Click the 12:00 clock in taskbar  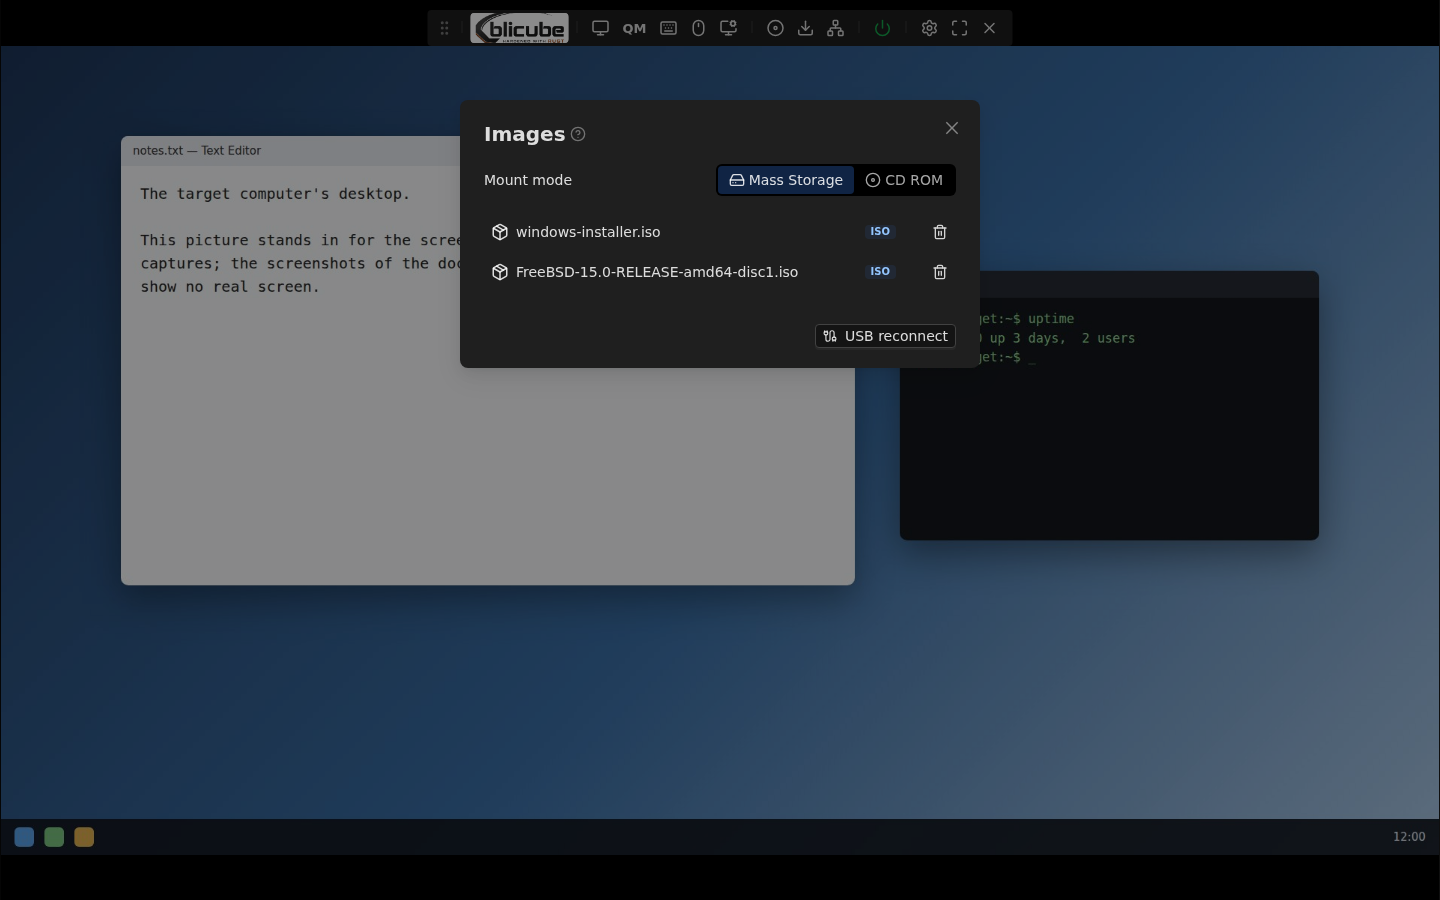pyautogui.click(x=1409, y=837)
